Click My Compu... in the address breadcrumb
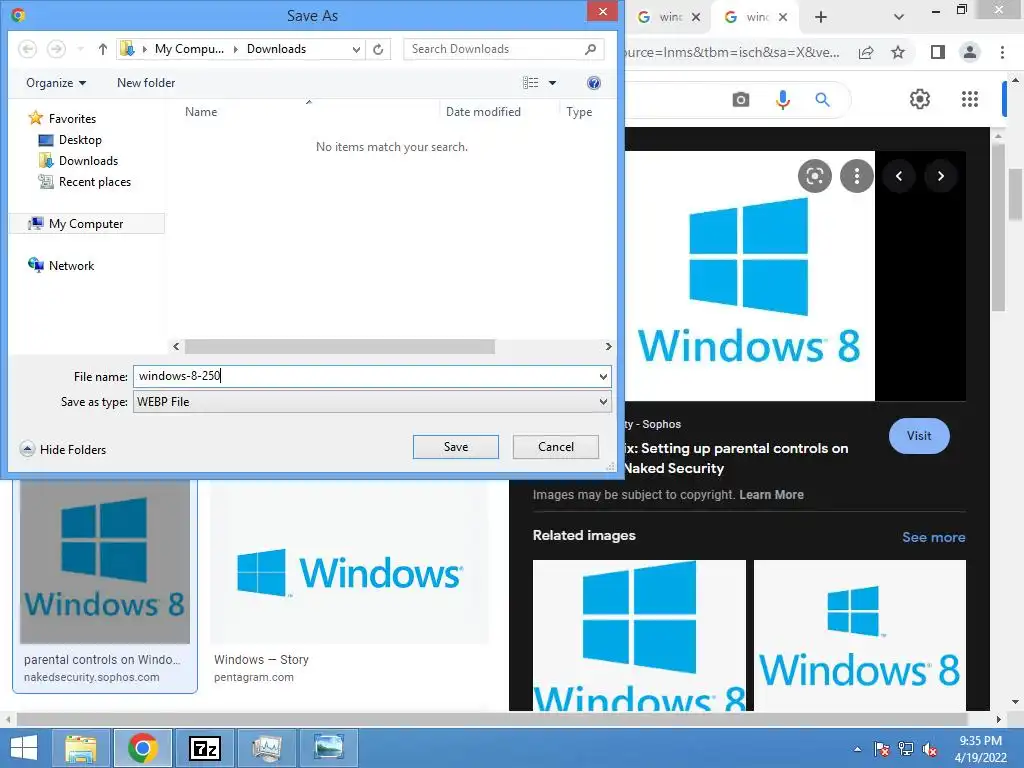Viewport: 1024px width, 768px height. [189, 49]
